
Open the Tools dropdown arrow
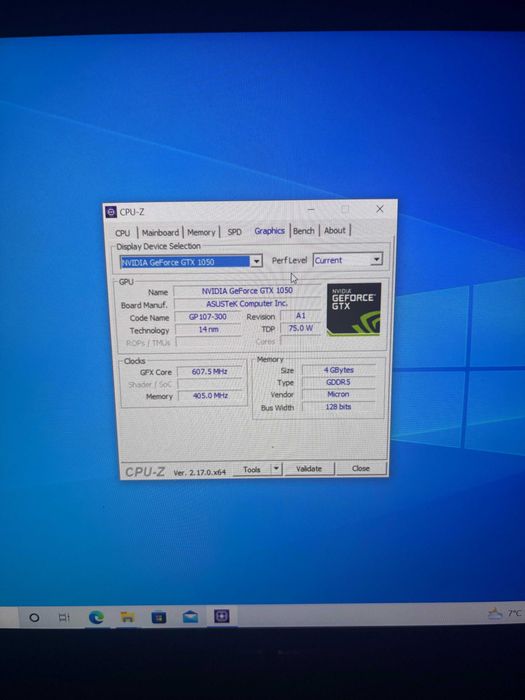pyautogui.click(x=276, y=469)
